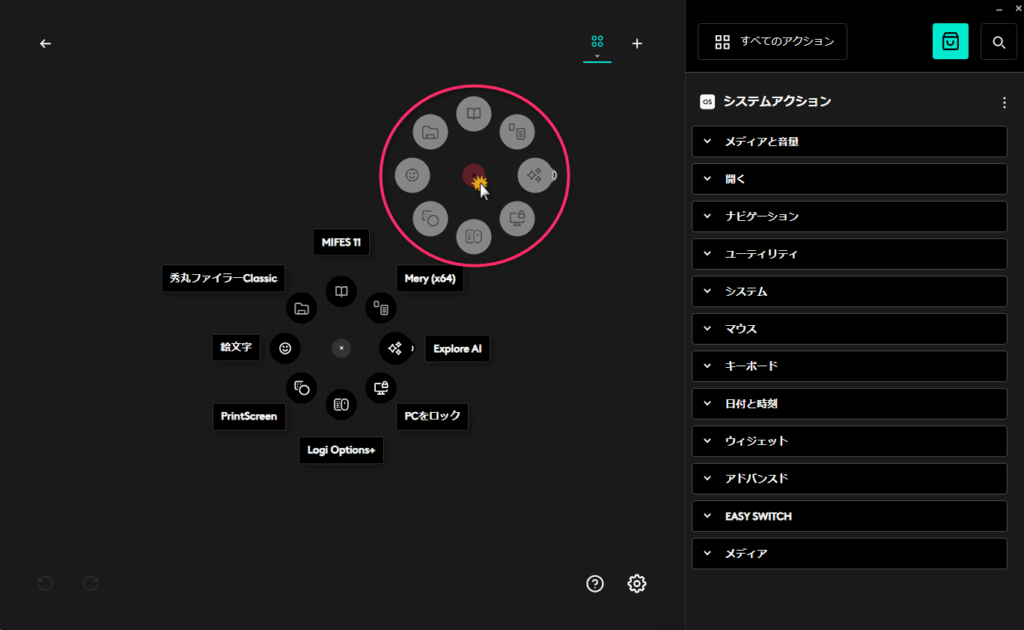Open the marketplace shopping bag icon
1024x630 pixels.
pyautogui.click(x=950, y=41)
